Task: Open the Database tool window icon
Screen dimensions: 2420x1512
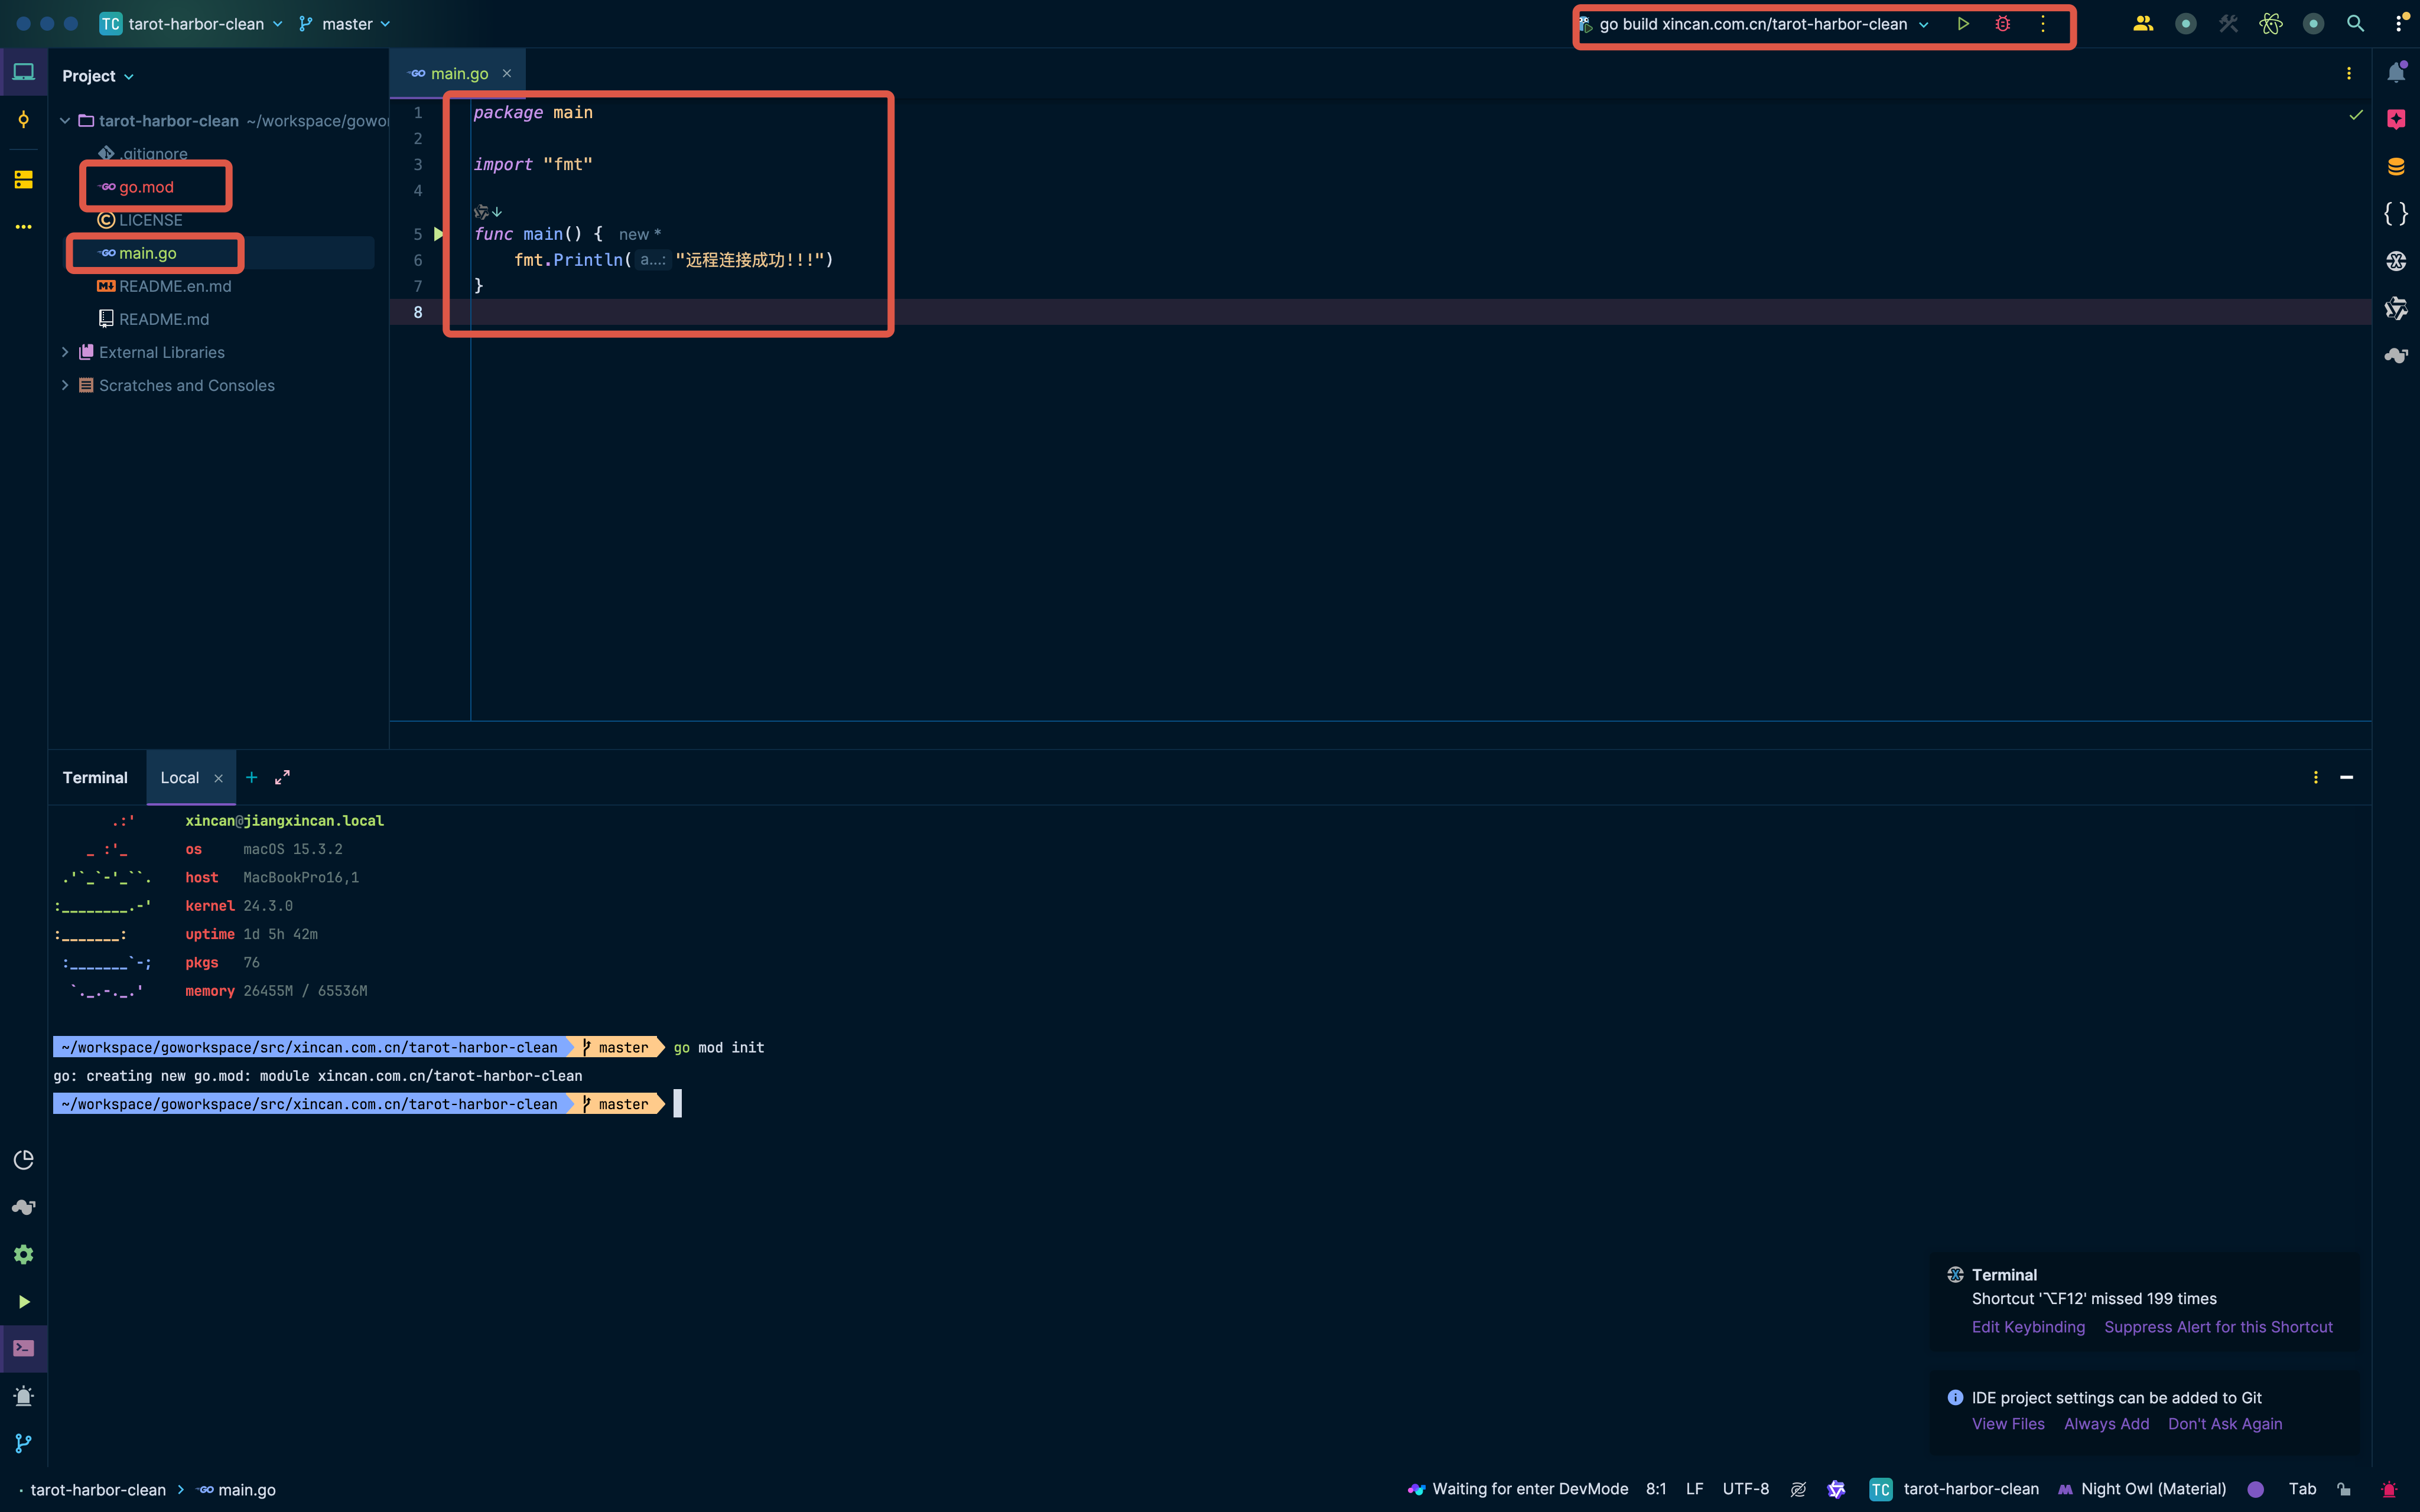Action: [x=2396, y=167]
